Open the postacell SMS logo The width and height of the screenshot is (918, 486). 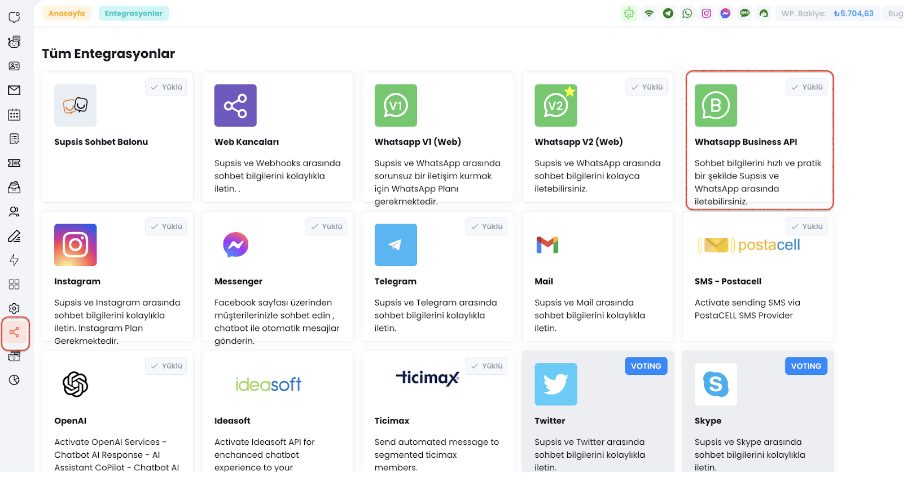748,245
